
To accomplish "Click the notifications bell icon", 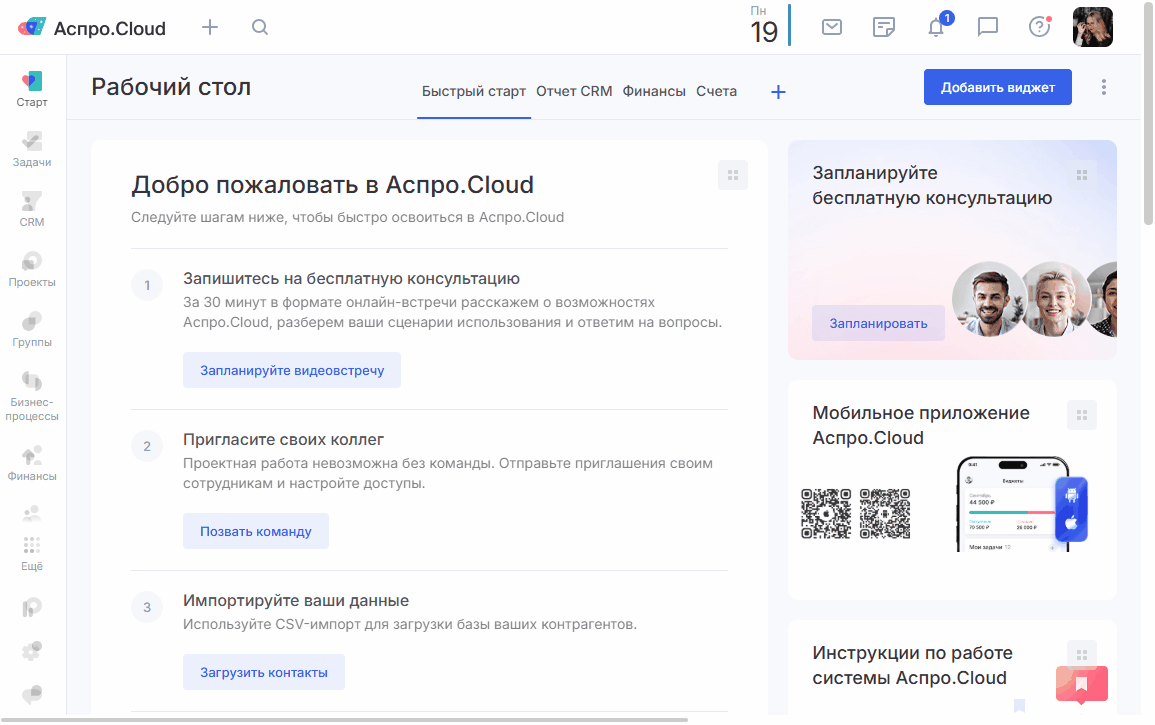I will point(936,28).
